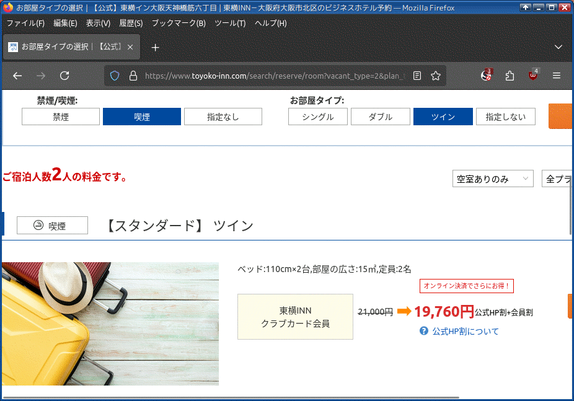The image size is (574, 401).
Task: Choose ツイン room type
Action: pos(443,117)
